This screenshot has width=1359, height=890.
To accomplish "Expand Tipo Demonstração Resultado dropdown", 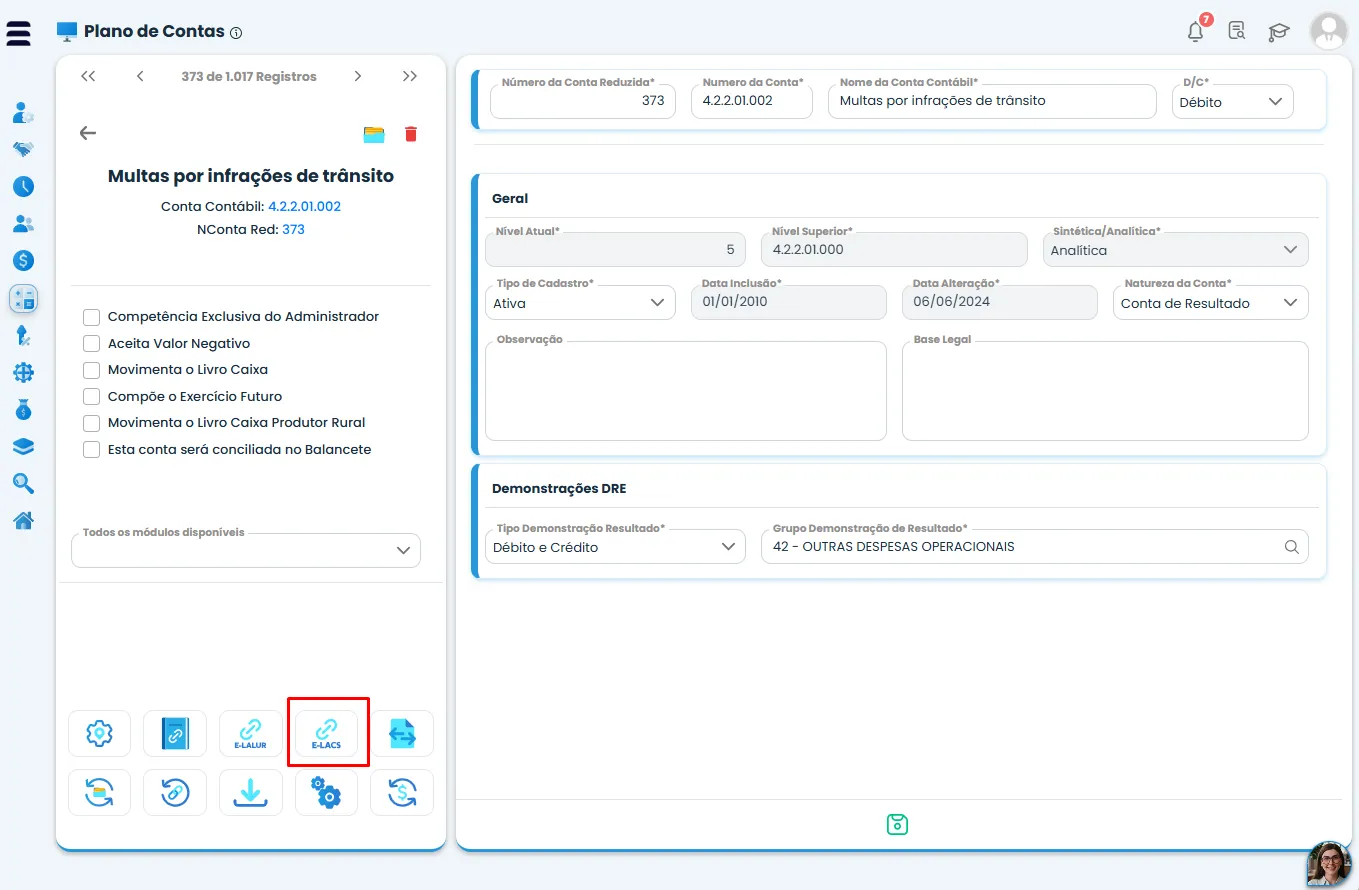I will click(615, 546).
